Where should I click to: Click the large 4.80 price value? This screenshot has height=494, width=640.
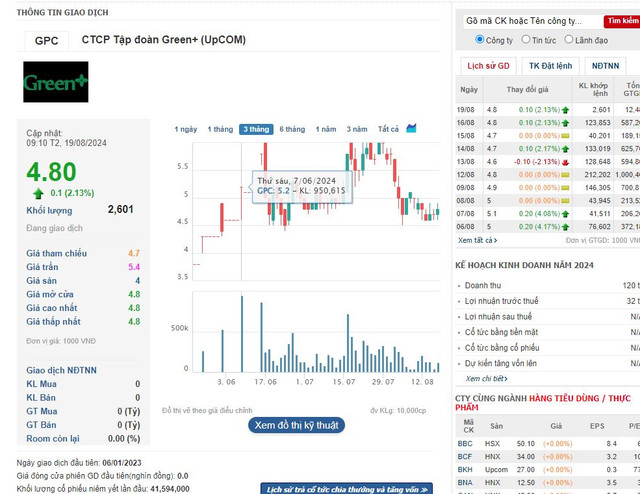click(x=51, y=171)
